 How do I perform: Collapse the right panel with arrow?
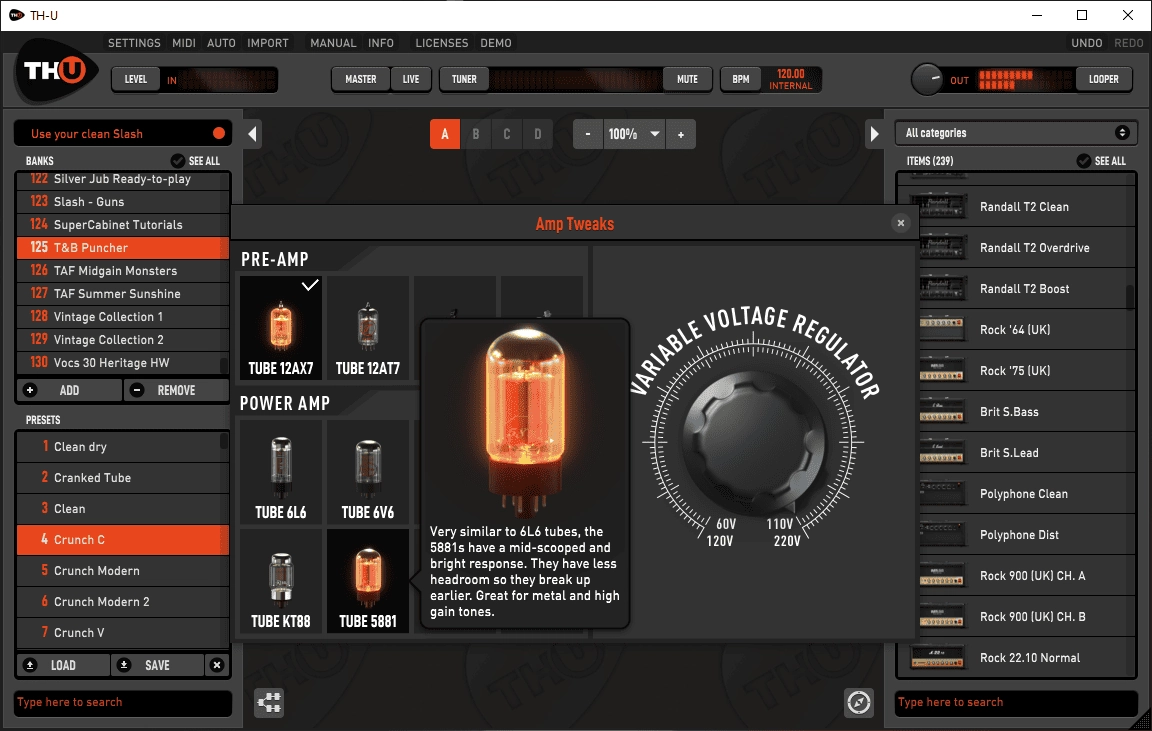click(874, 134)
